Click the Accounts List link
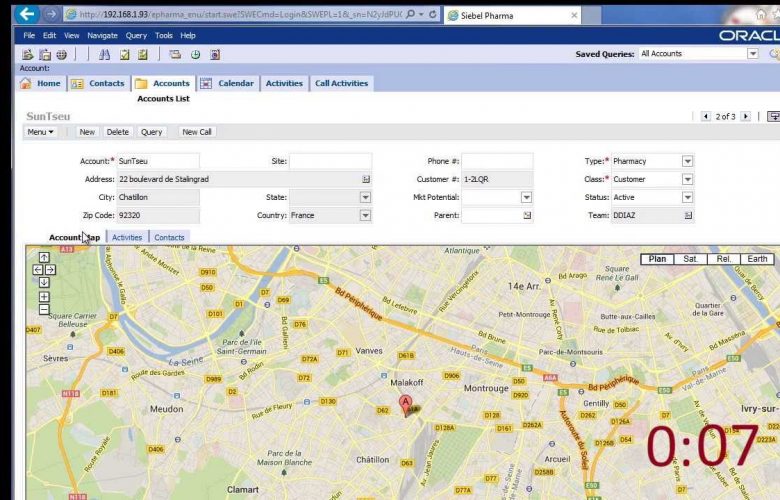The height and width of the screenshot is (500, 780). coord(163,99)
